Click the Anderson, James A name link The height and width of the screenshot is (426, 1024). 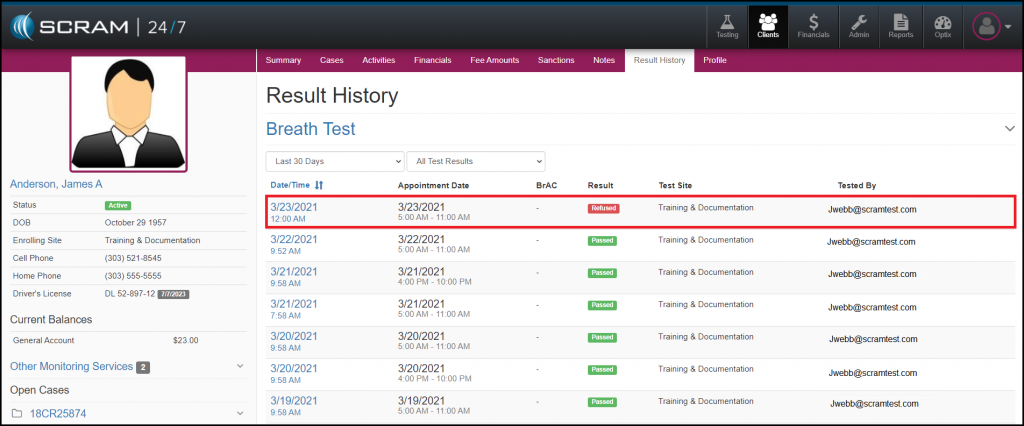[x=56, y=184]
